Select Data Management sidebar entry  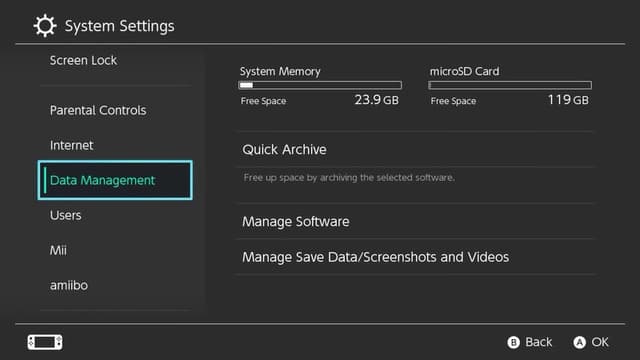click(x=115, y=180)
